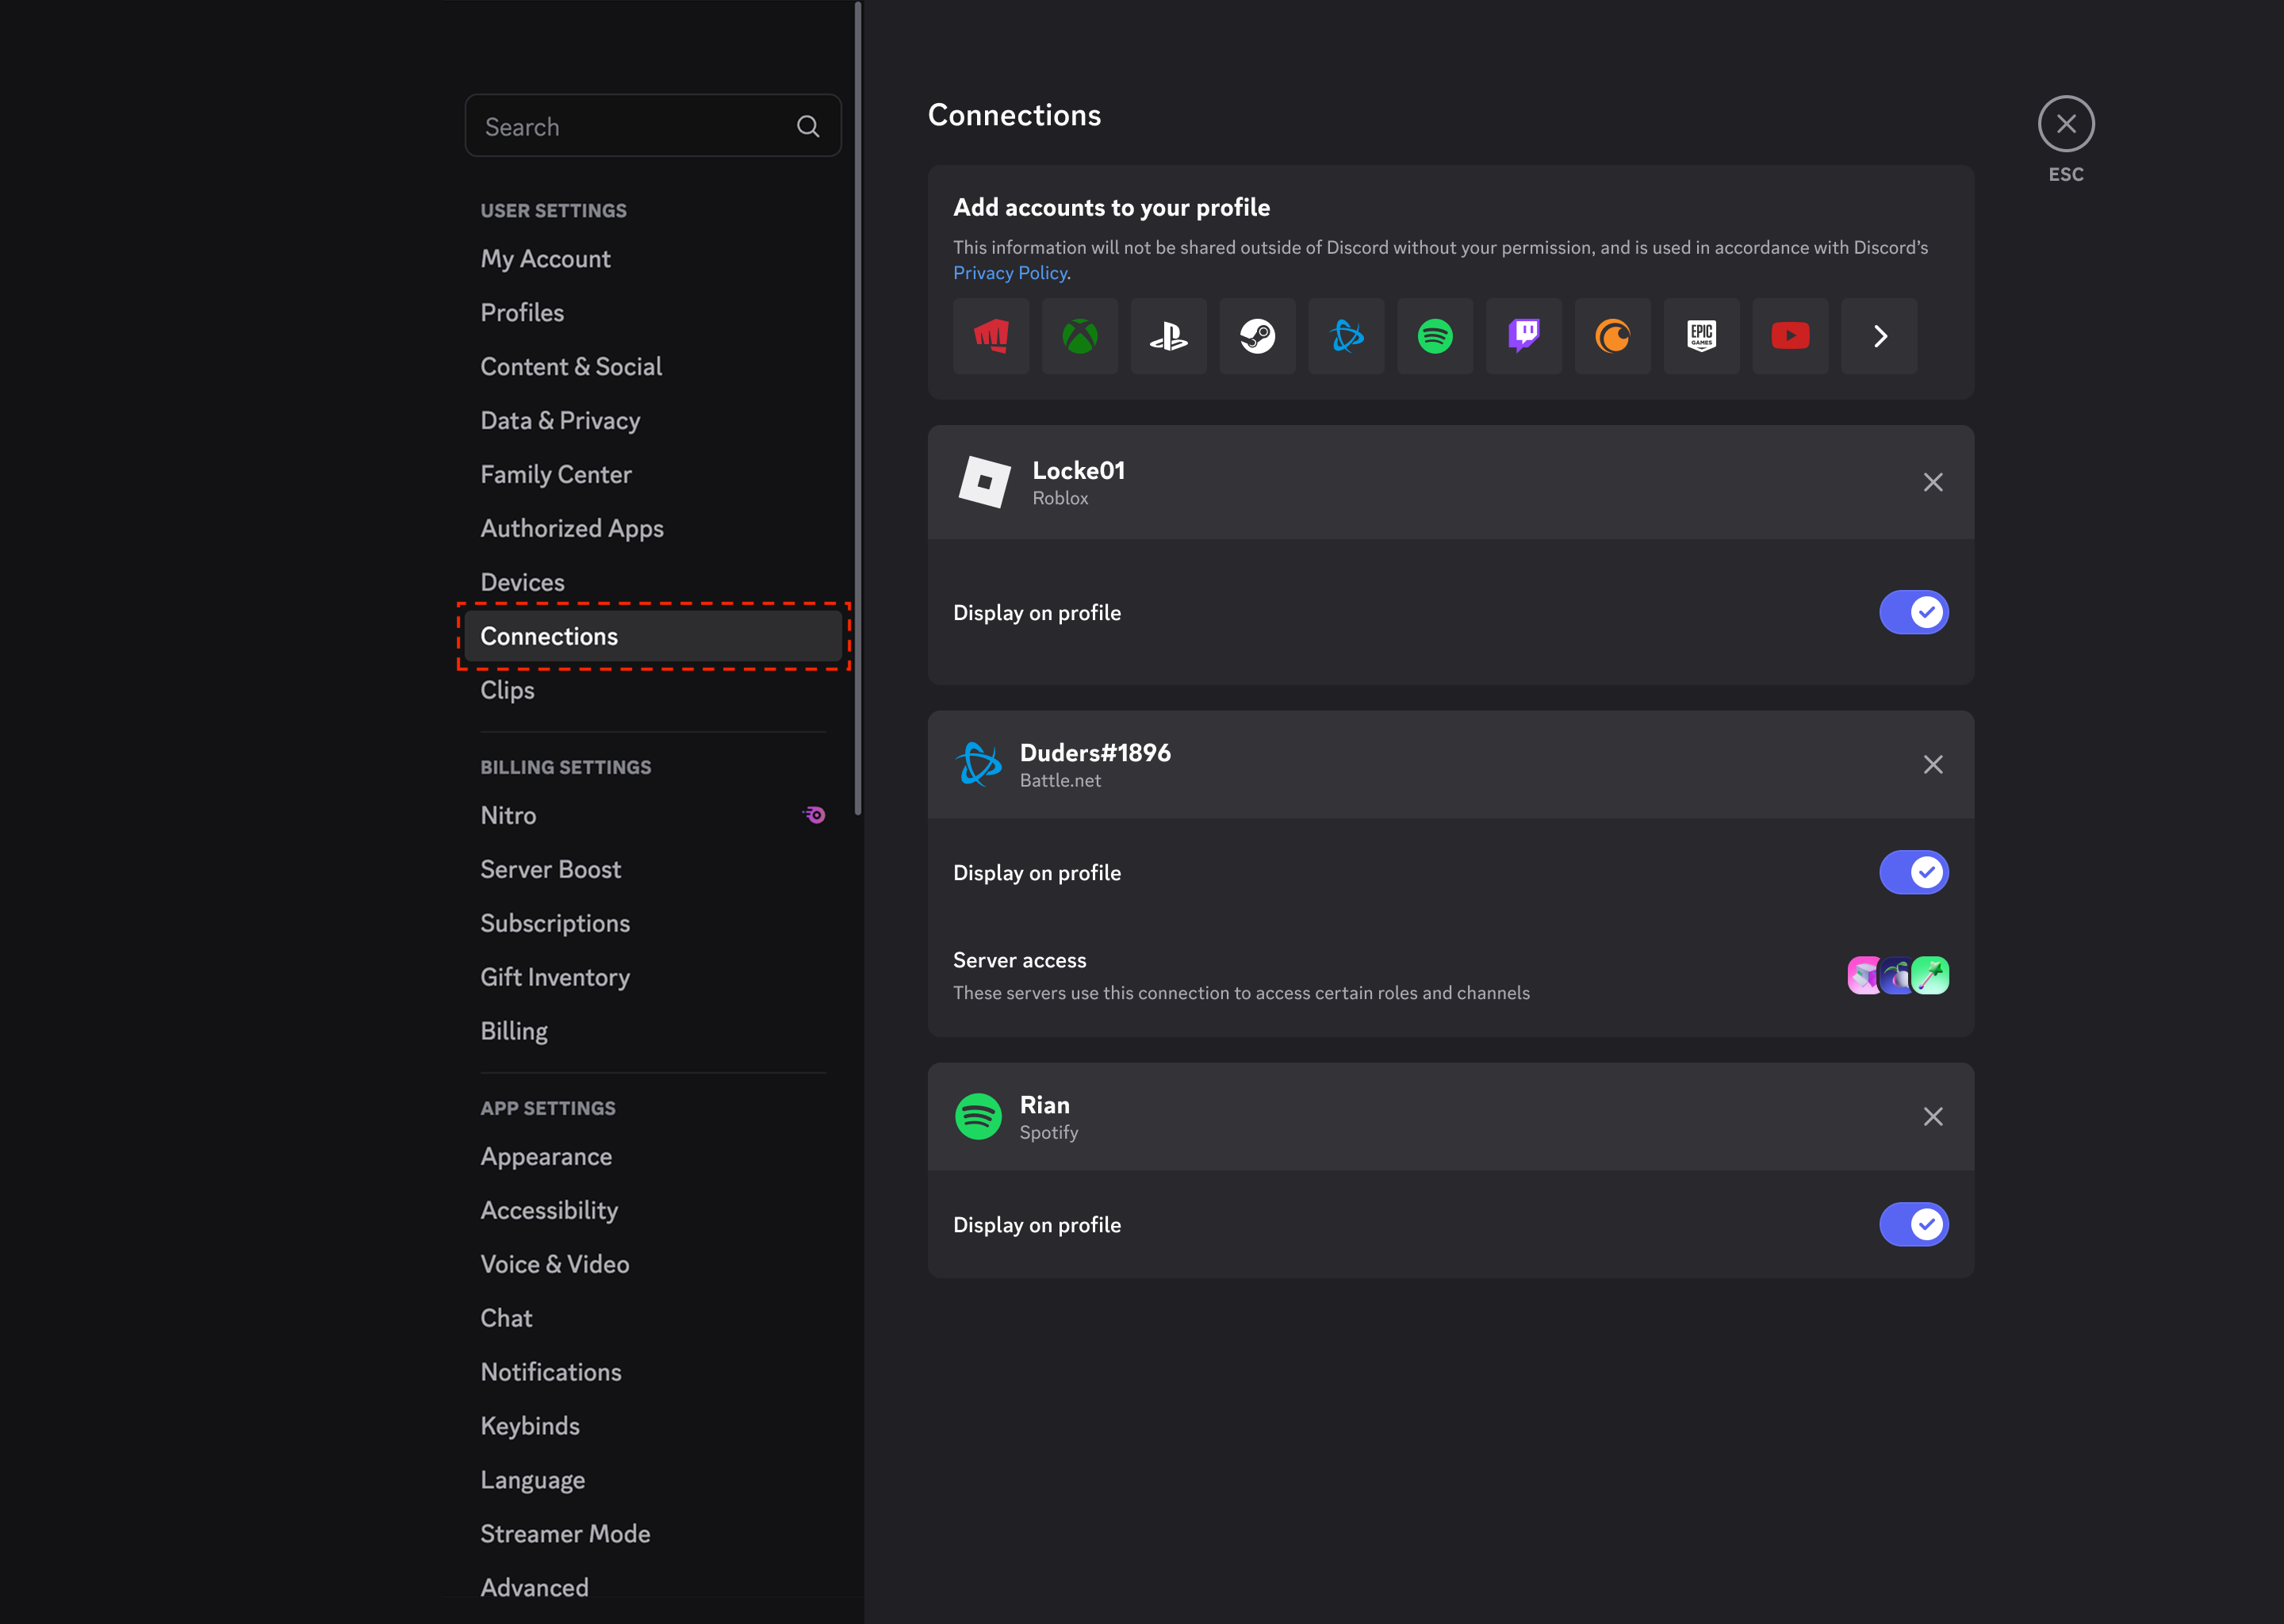Click the Nitro badge icon in sidebar
The width and height of the screenshot is (2284, 1624).
pos(814,815)
